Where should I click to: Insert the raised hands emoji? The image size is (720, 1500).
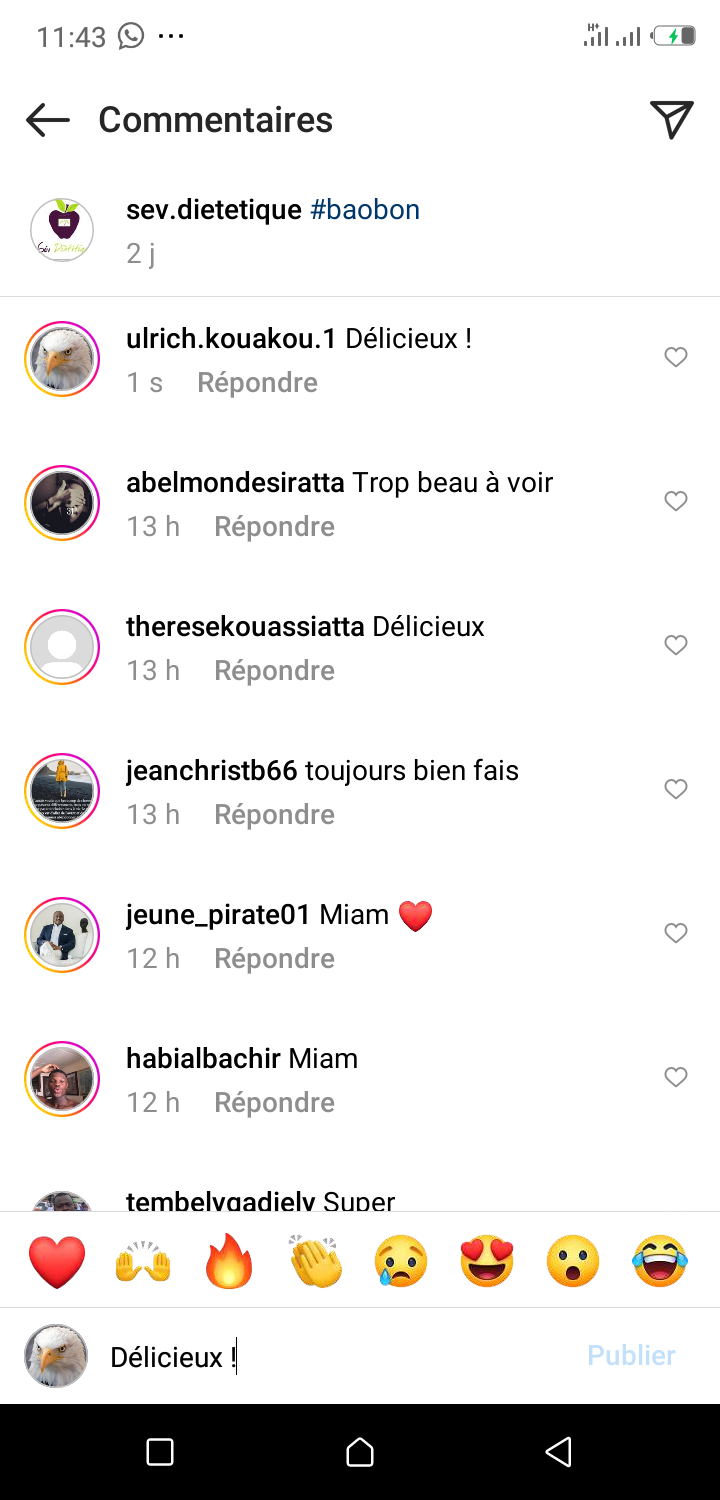point(143,1261)
